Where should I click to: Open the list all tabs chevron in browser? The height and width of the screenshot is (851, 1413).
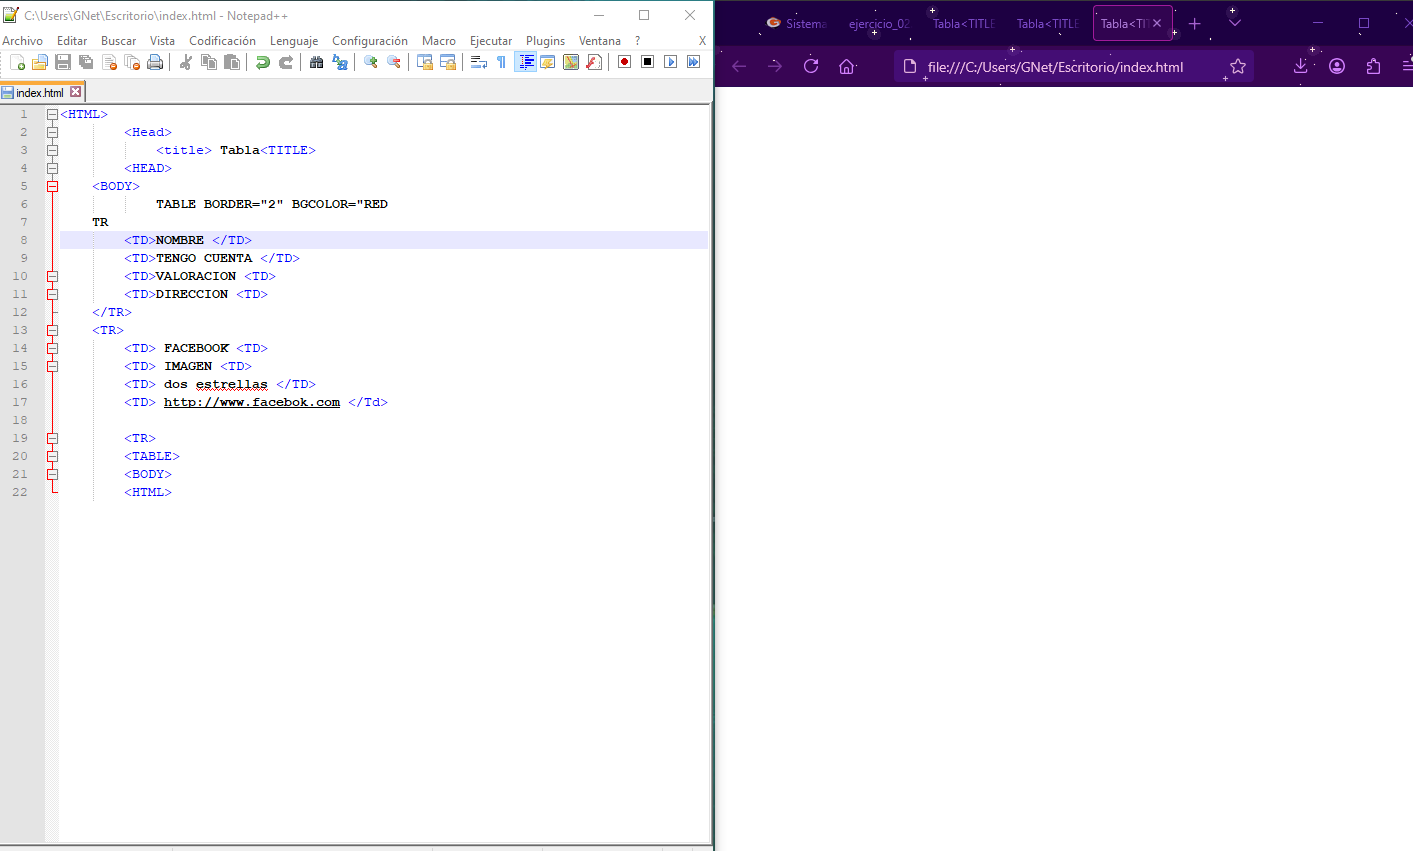tap(1234, 23)
